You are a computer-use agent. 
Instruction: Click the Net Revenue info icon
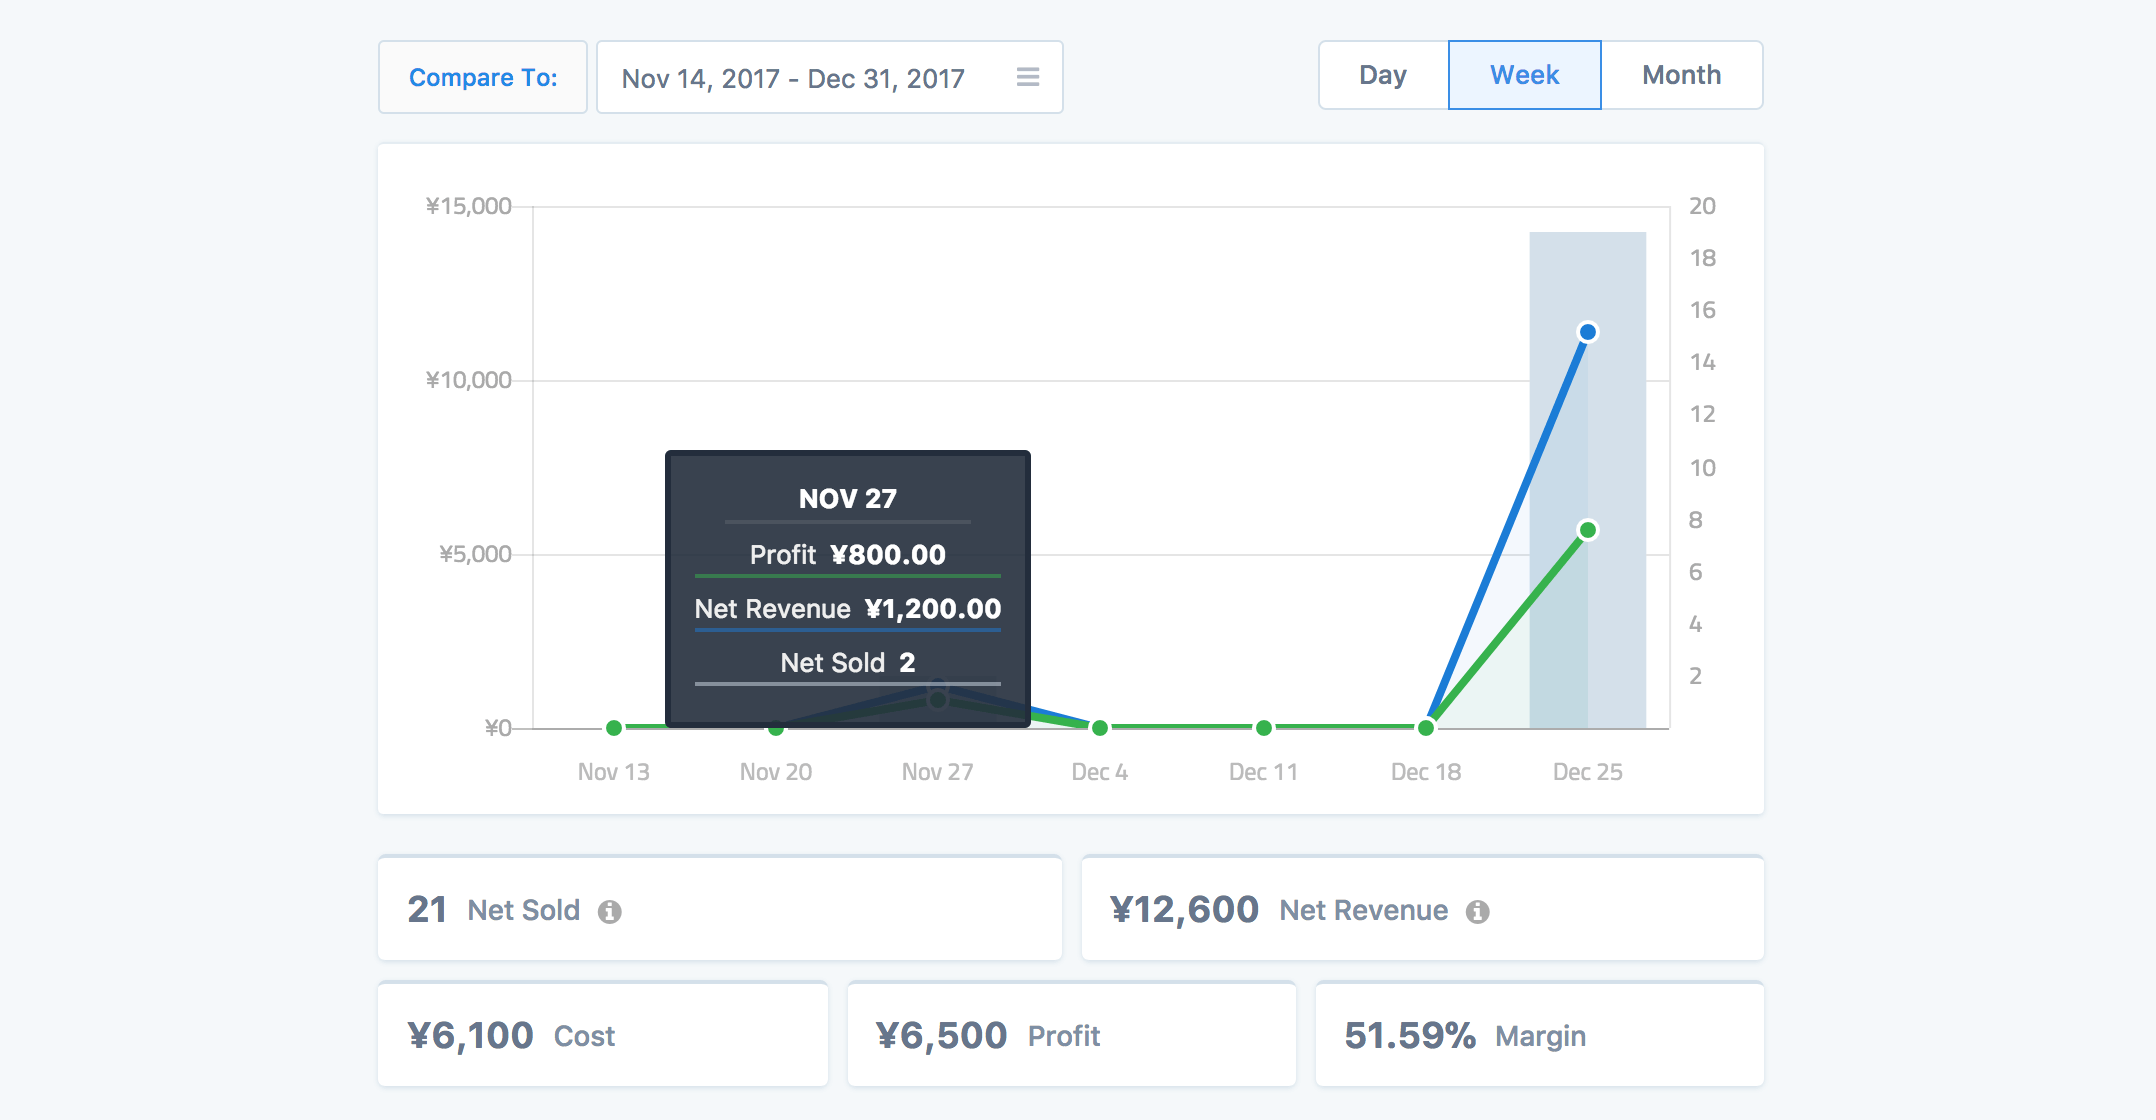(1477, 912)
